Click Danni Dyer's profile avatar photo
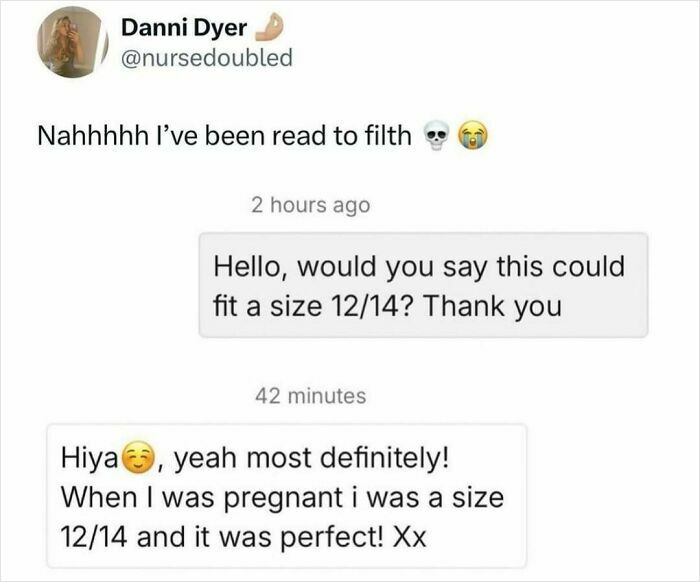This screenshot has height=582, width=700. coord(70,43)
